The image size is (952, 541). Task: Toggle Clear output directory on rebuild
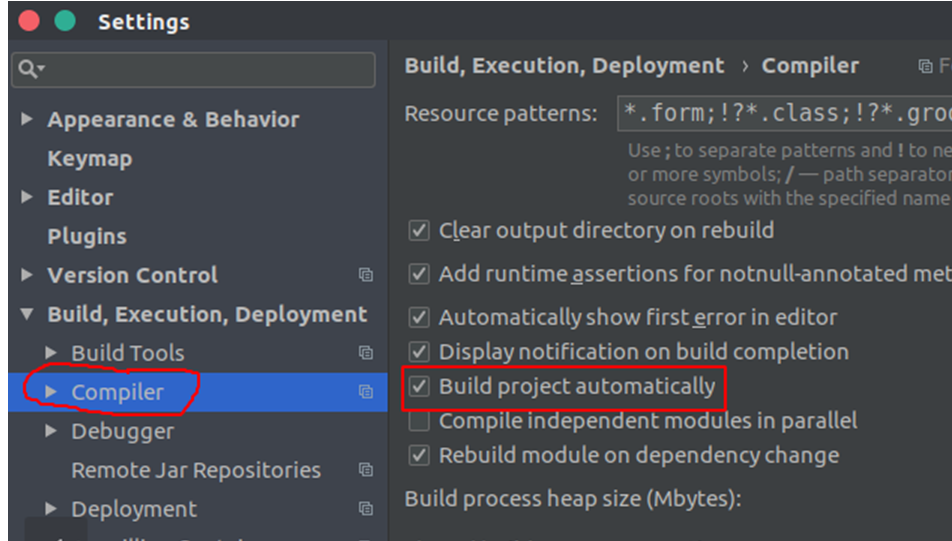point(419,231)
